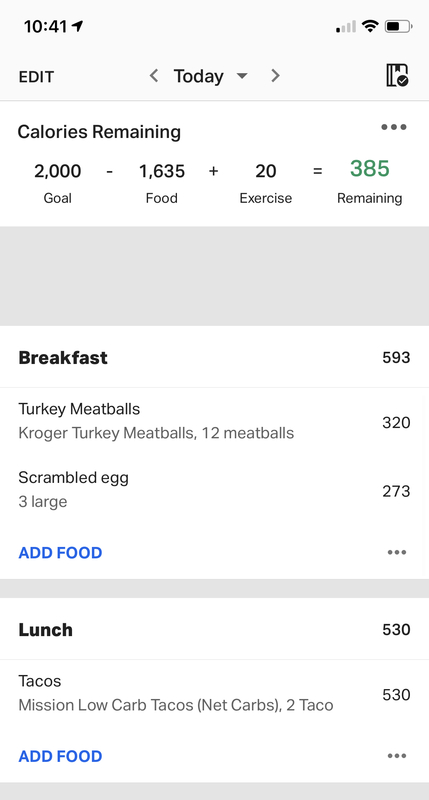This screenshot has height=800, width=429.
Task: Tap EDIT to modify diary
Action: point(36,77)
